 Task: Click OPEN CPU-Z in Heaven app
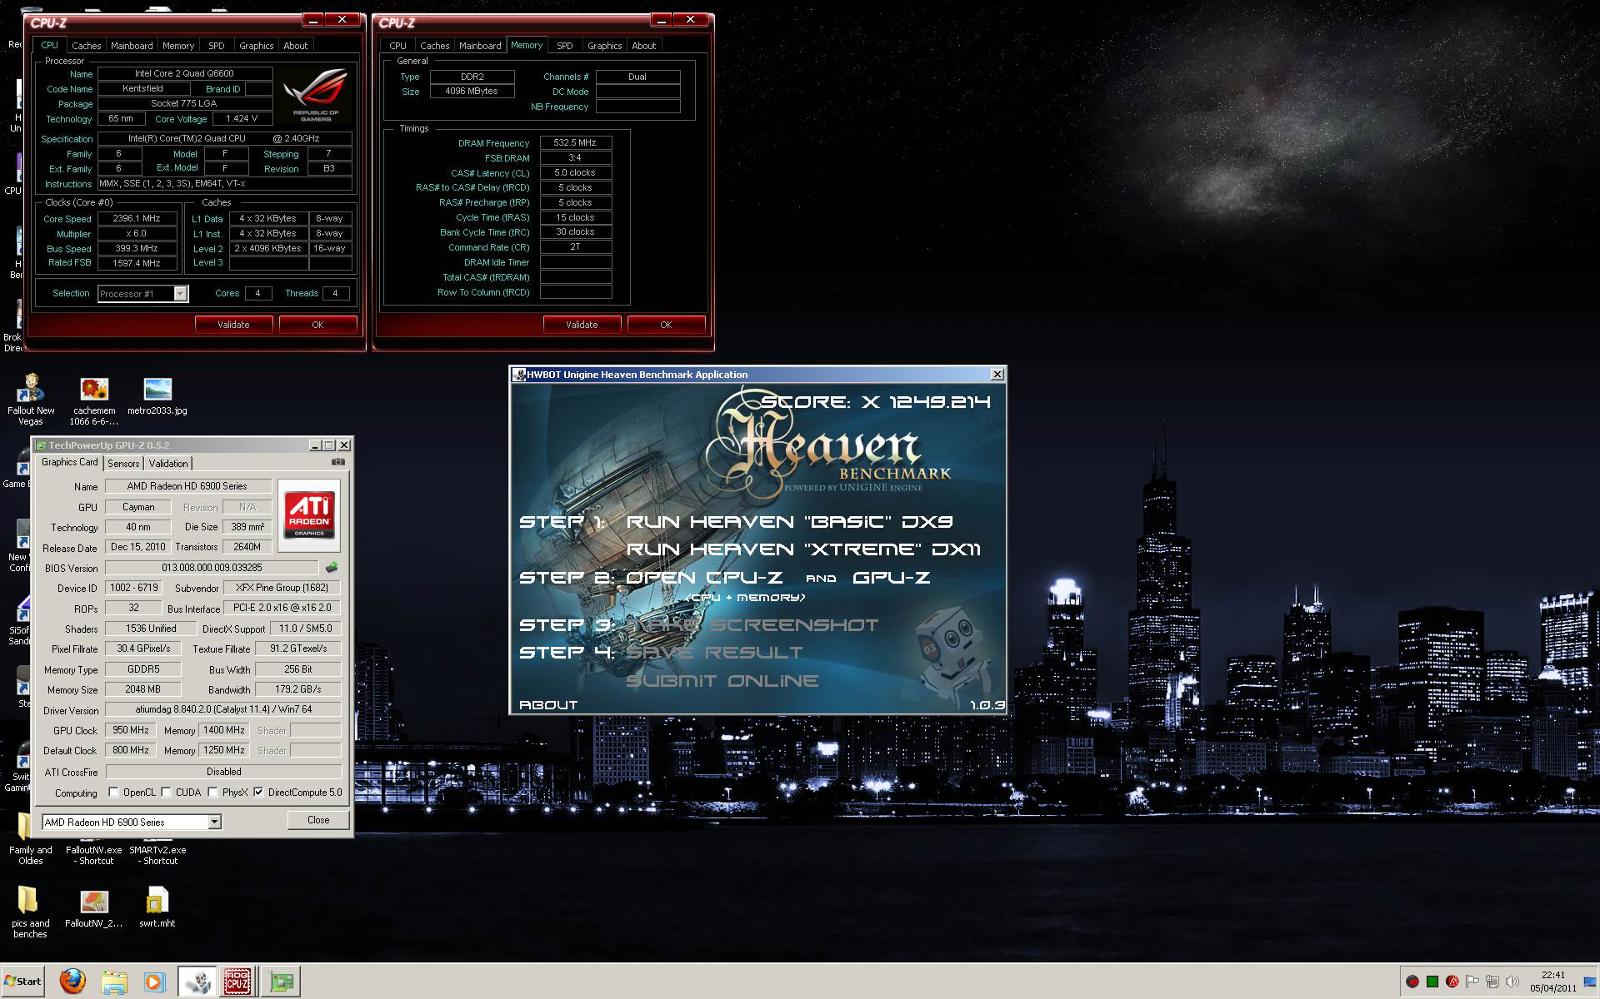click(704, 578)
